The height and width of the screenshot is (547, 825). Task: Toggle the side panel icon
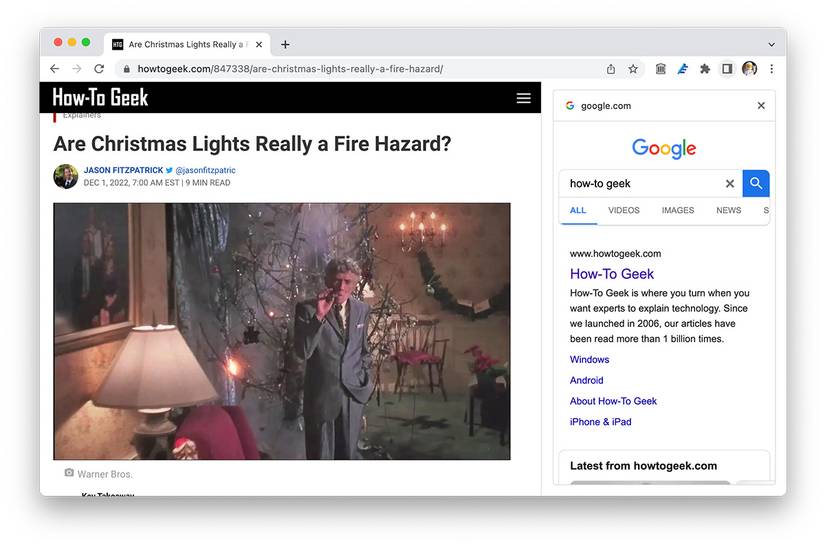[727, 69]
